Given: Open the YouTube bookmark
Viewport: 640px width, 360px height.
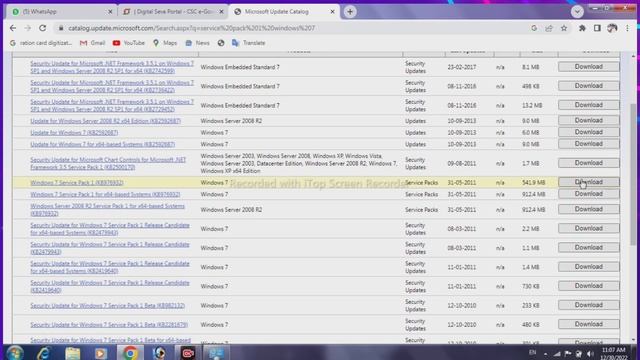Looking at the screenshot, I should pos(129,43).
